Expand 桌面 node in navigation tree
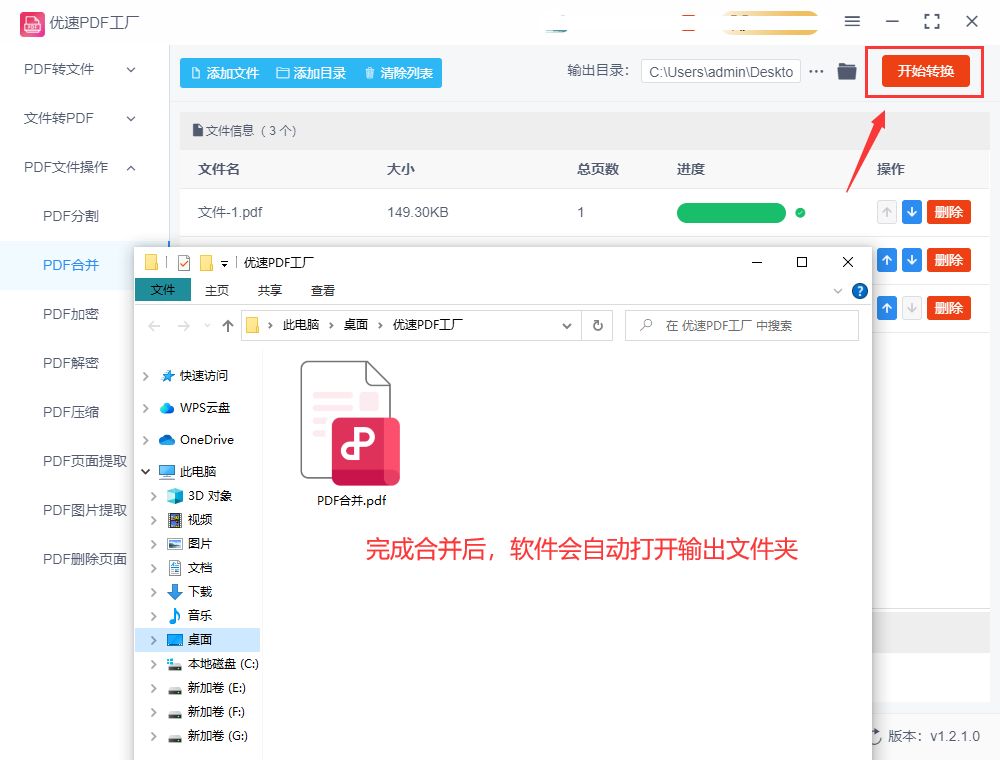Viewport: 1000px width, 760px height. (154, 640)
